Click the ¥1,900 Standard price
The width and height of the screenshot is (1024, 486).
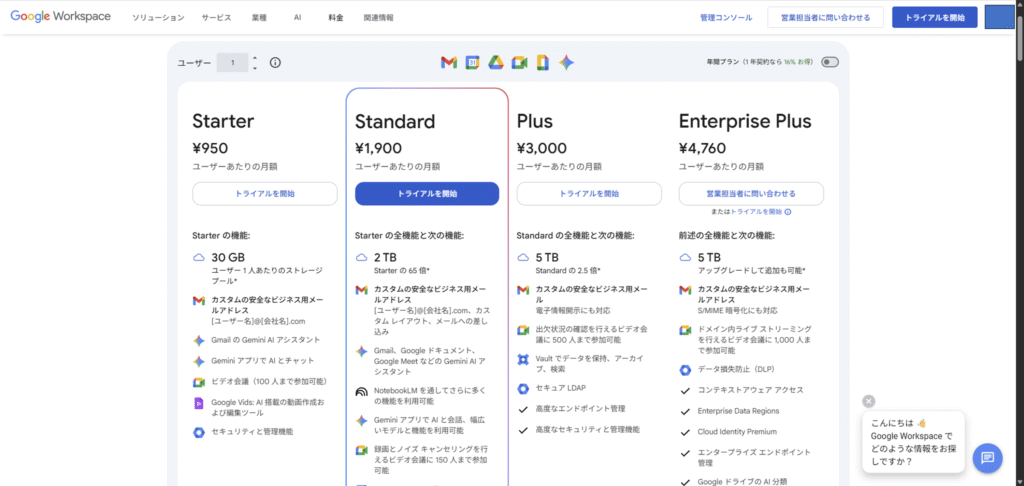378,148
